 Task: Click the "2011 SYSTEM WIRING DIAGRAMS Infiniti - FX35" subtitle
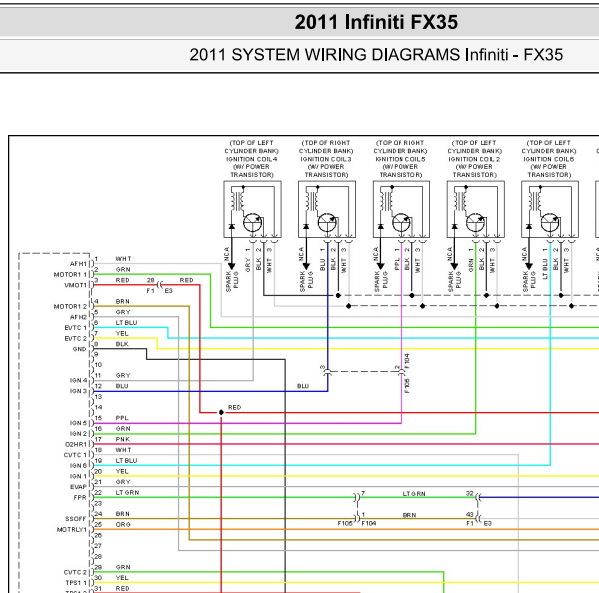point(376,55)
